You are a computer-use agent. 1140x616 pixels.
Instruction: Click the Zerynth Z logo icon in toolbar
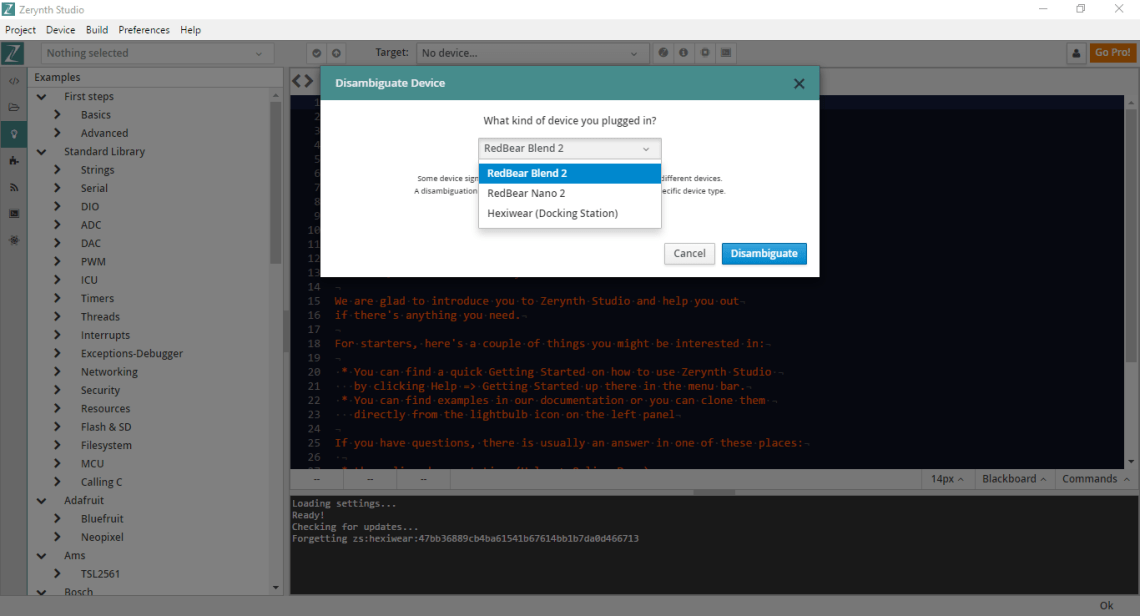click(x=13, y=53)
